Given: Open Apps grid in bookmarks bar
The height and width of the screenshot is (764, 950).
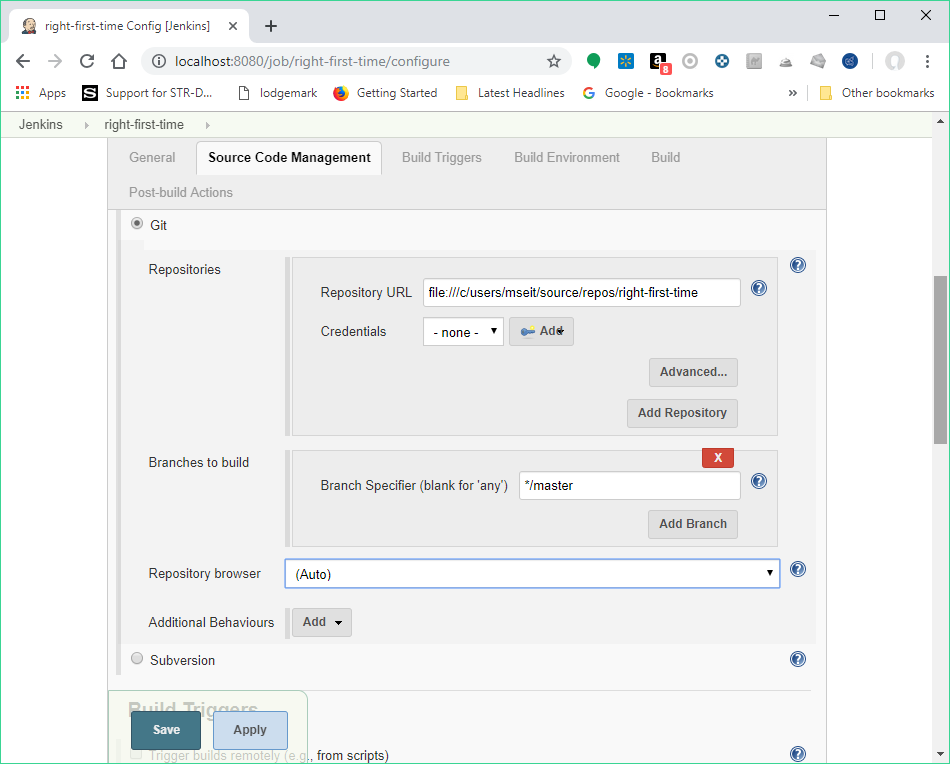Looking at the screenshot, I should tap(41, 93).
